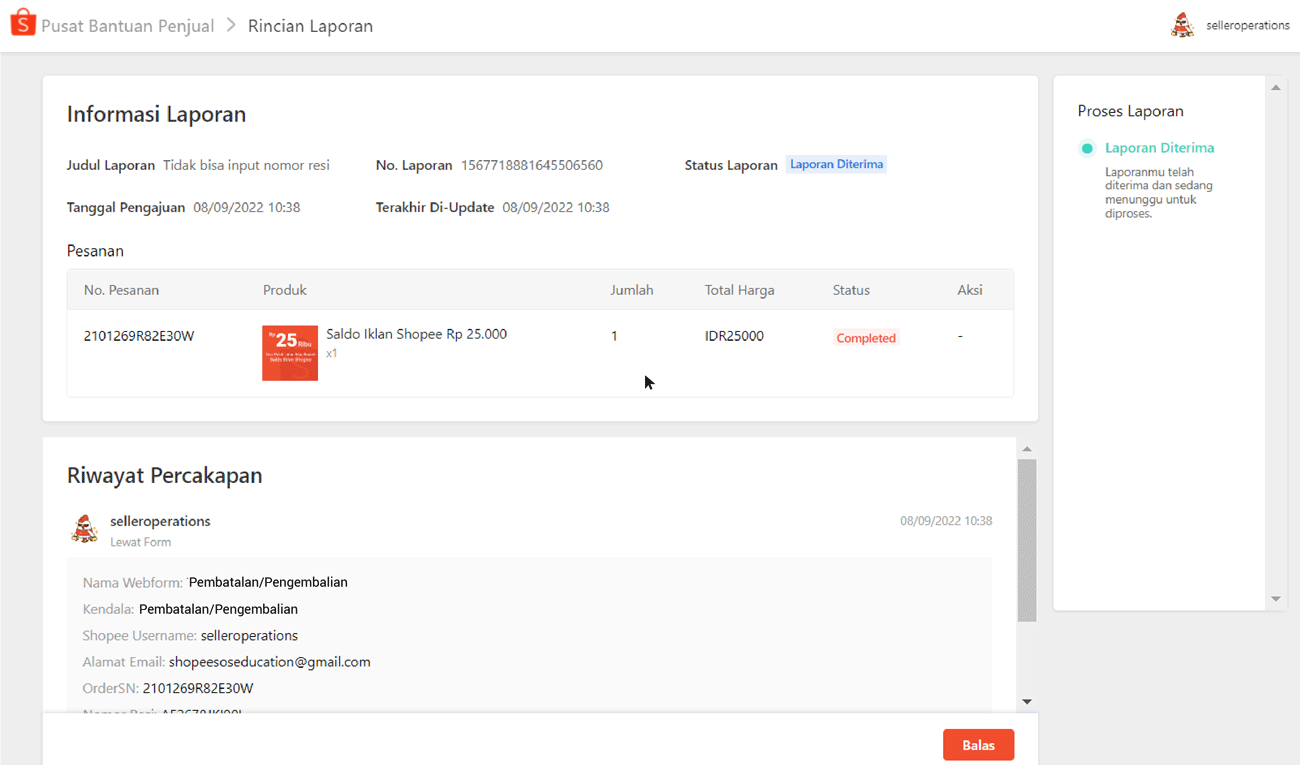Screen dimensions: 1300x765
Task: Click the order number 2101269R82E30W
Action: [x=139, y=336]
